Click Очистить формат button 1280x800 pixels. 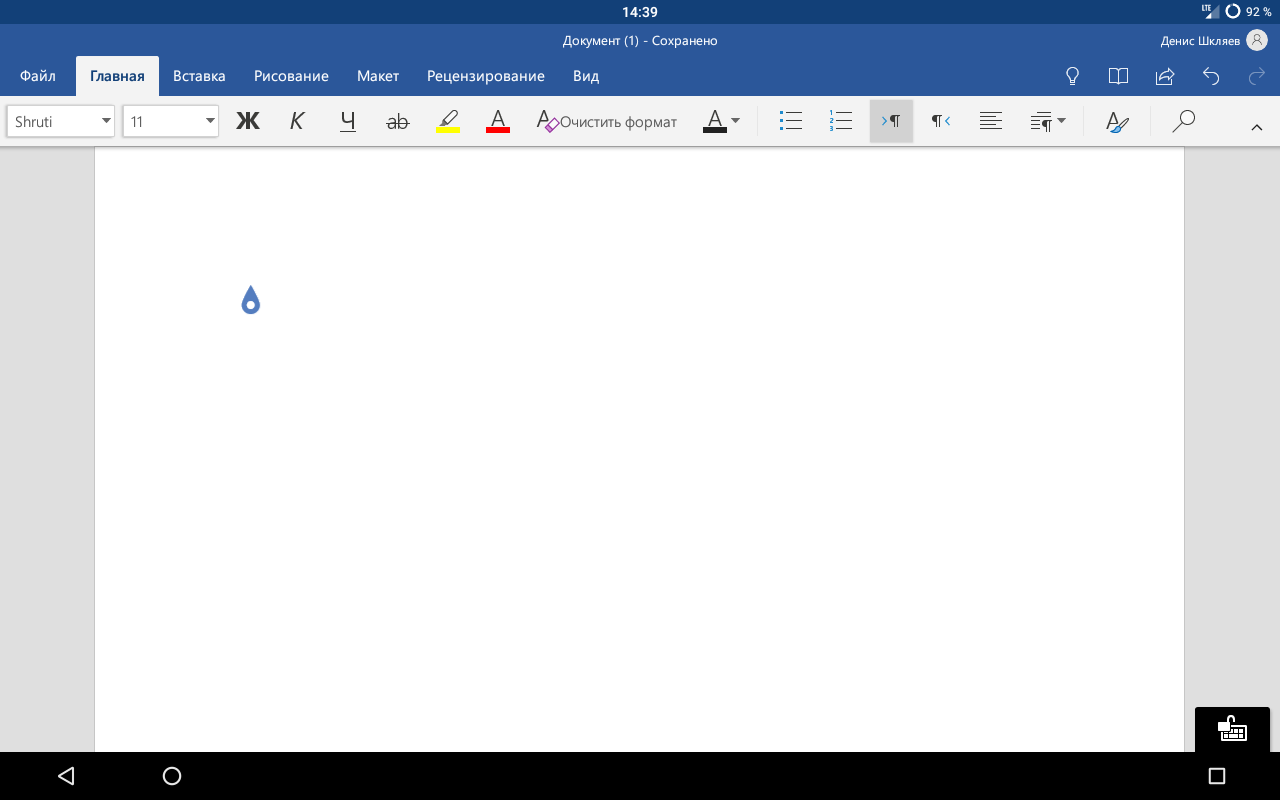coord(607,121)
